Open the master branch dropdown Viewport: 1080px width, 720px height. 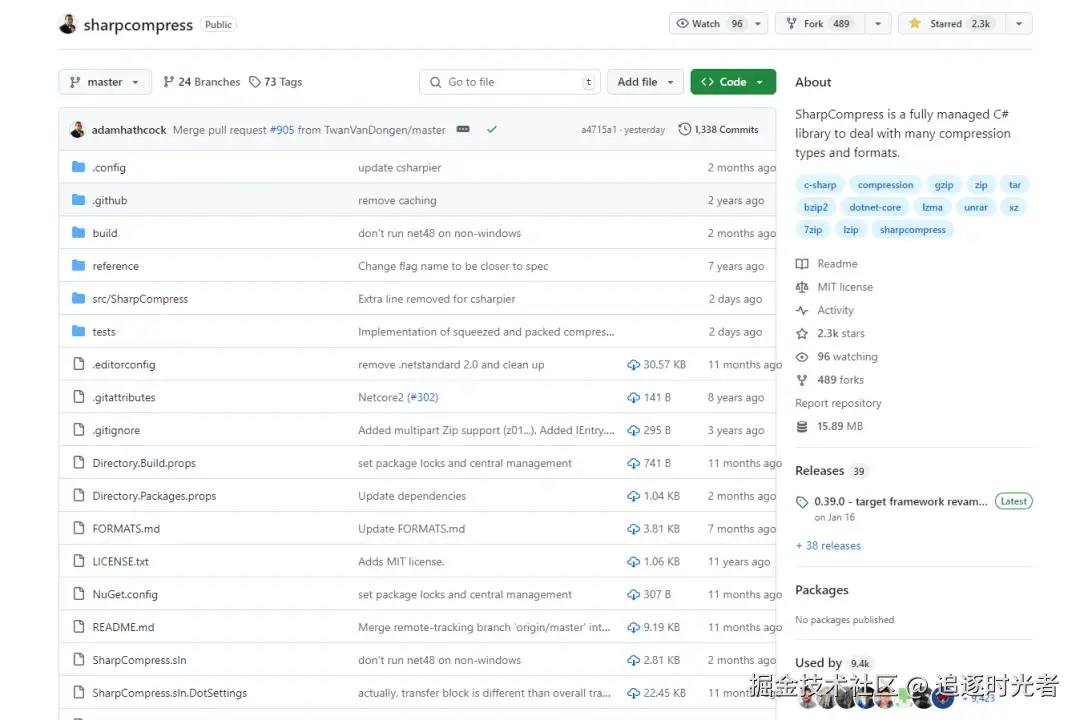point(104,82)
